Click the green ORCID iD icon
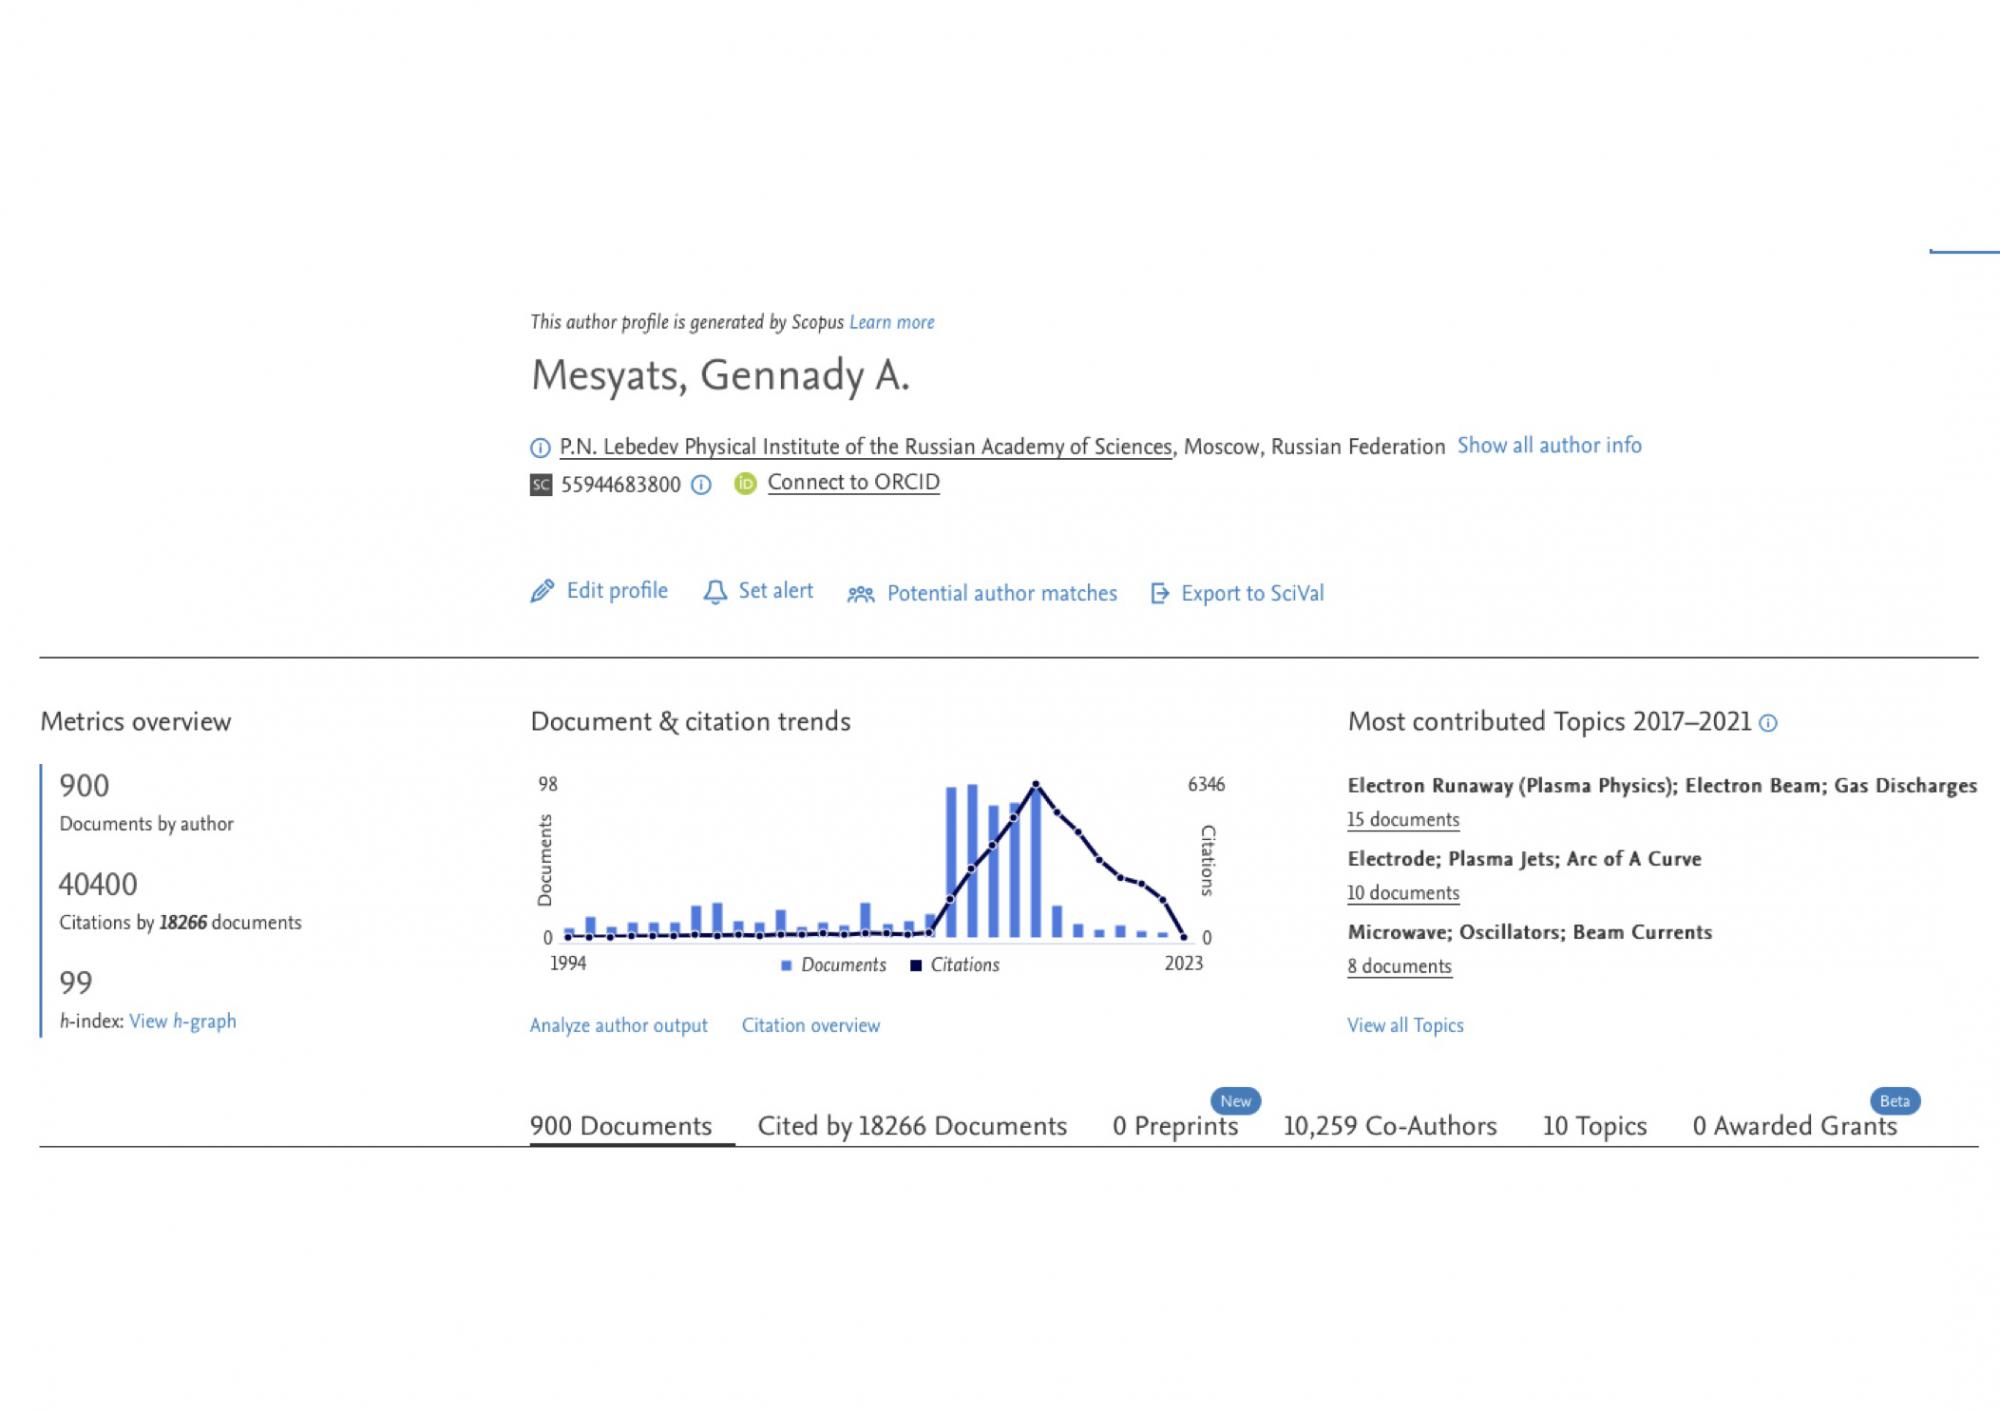Screen dimensions: 2000x1413 [745, 484]
